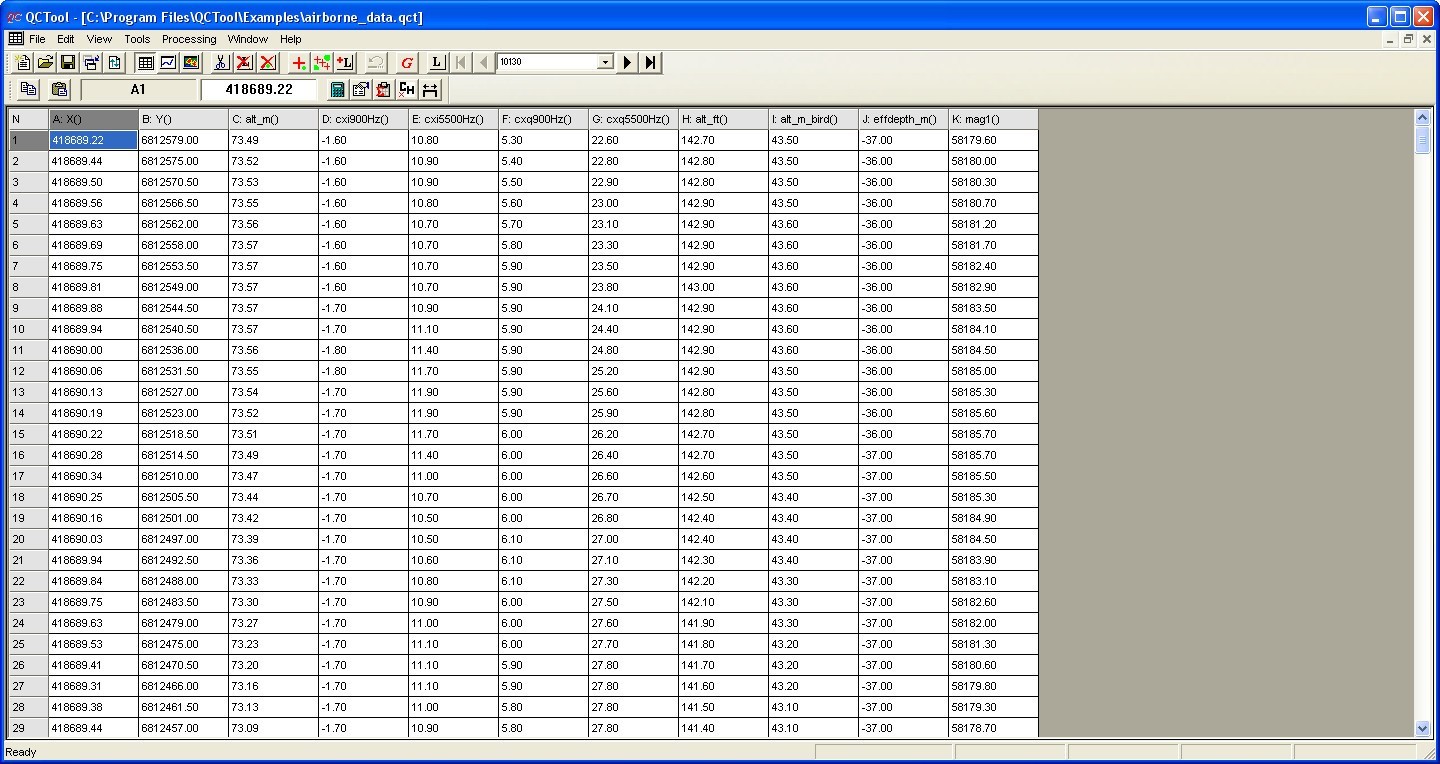The image size is (1440, 764).
Task: Click the scissors Cut icon
Action: (x=221, y=62)
